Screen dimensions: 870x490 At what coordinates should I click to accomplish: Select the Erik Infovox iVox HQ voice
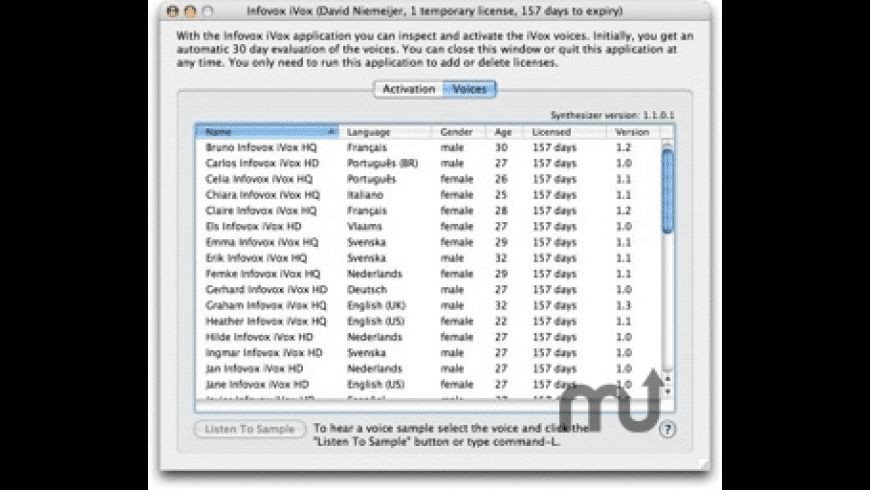coord(428,258)
